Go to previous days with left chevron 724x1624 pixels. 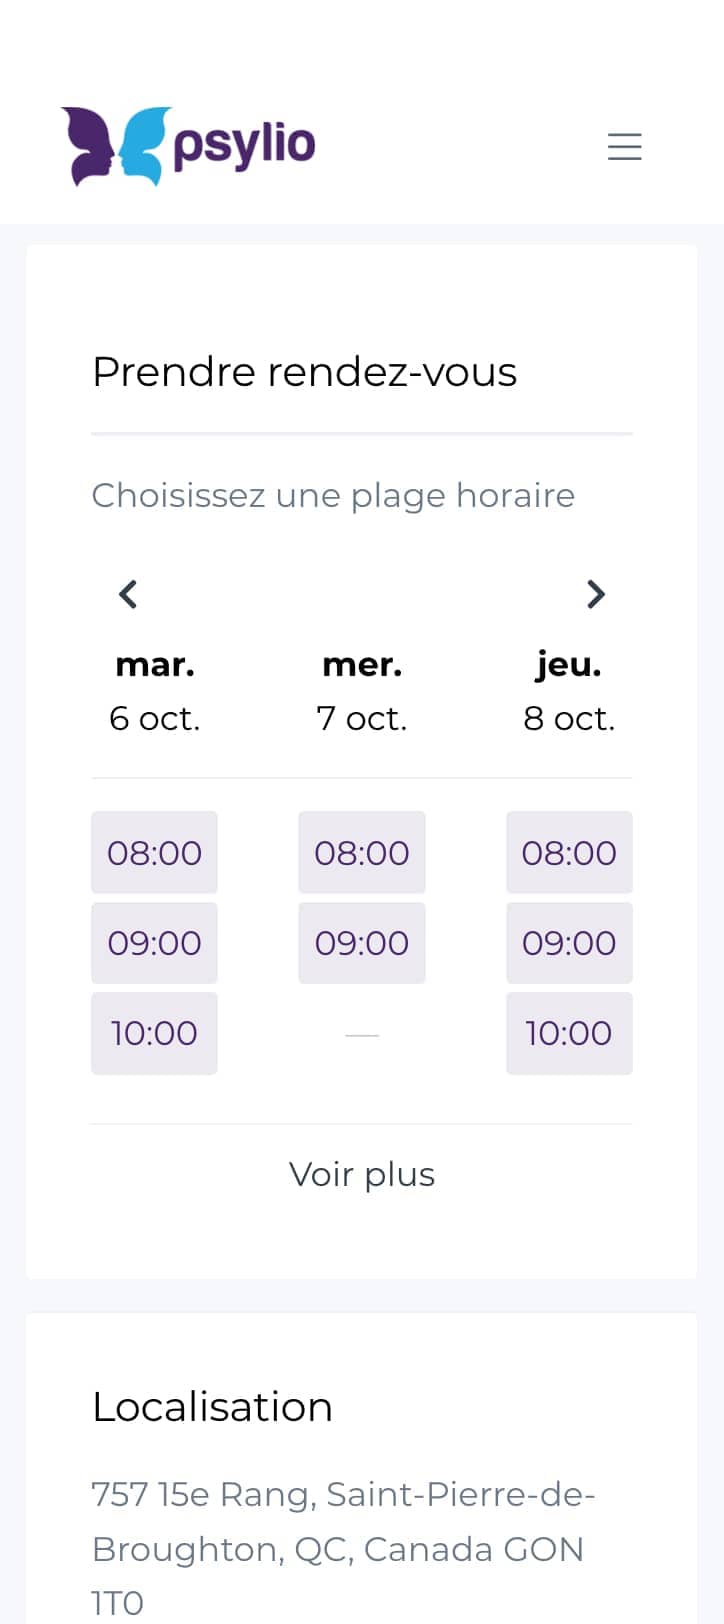pyautogui.click(x=128, y=594)
